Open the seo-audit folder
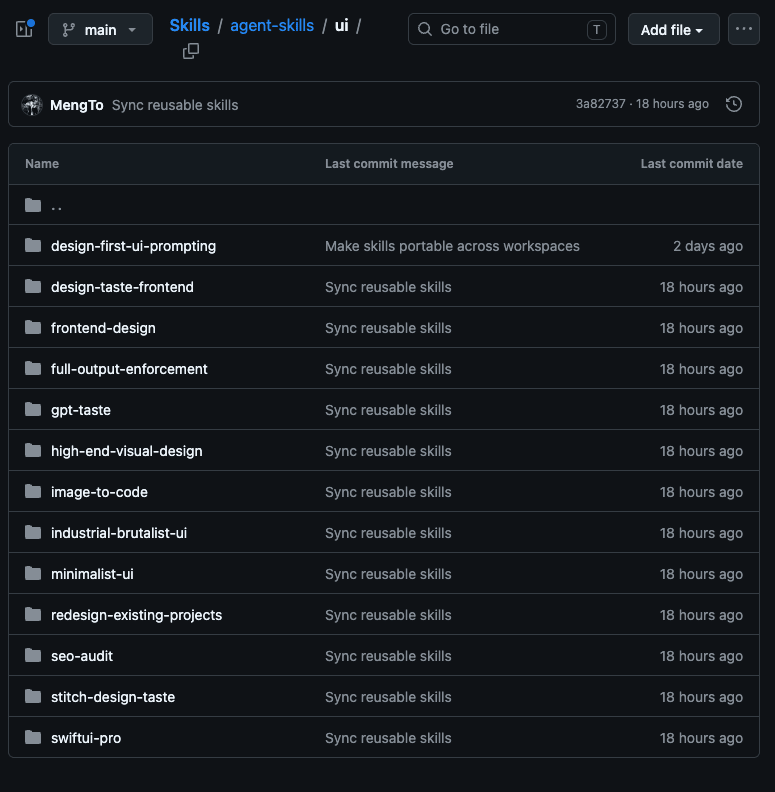 (x=82, y=656)
